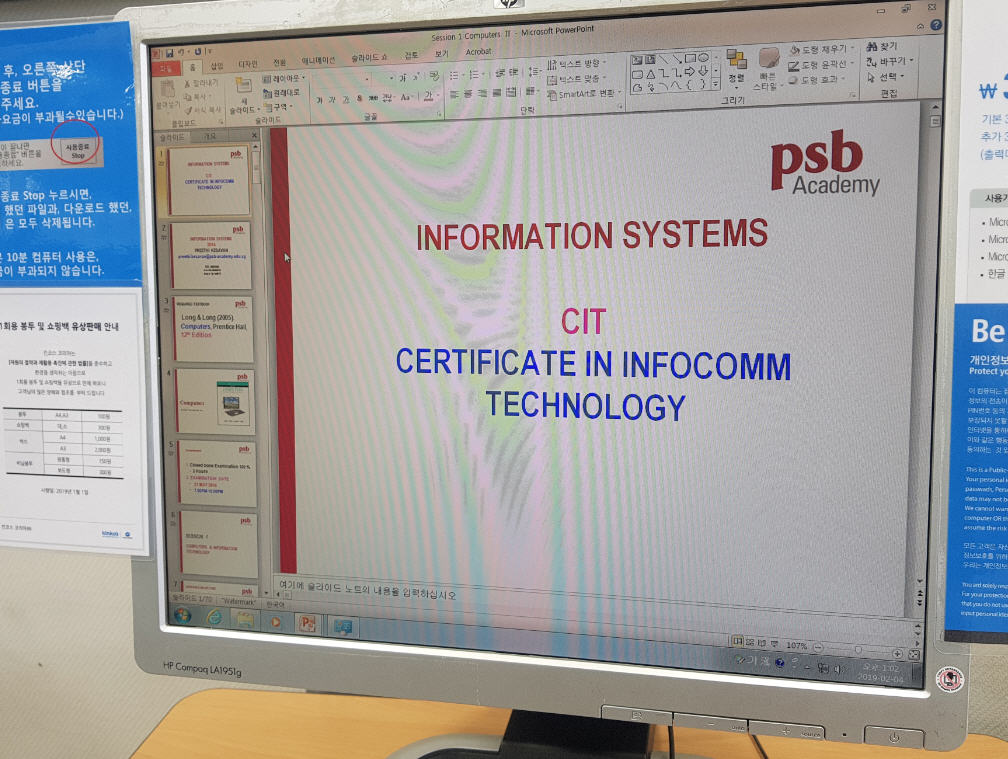
Task: Open the File (파일) tab
Action: [x=166, y=68]
